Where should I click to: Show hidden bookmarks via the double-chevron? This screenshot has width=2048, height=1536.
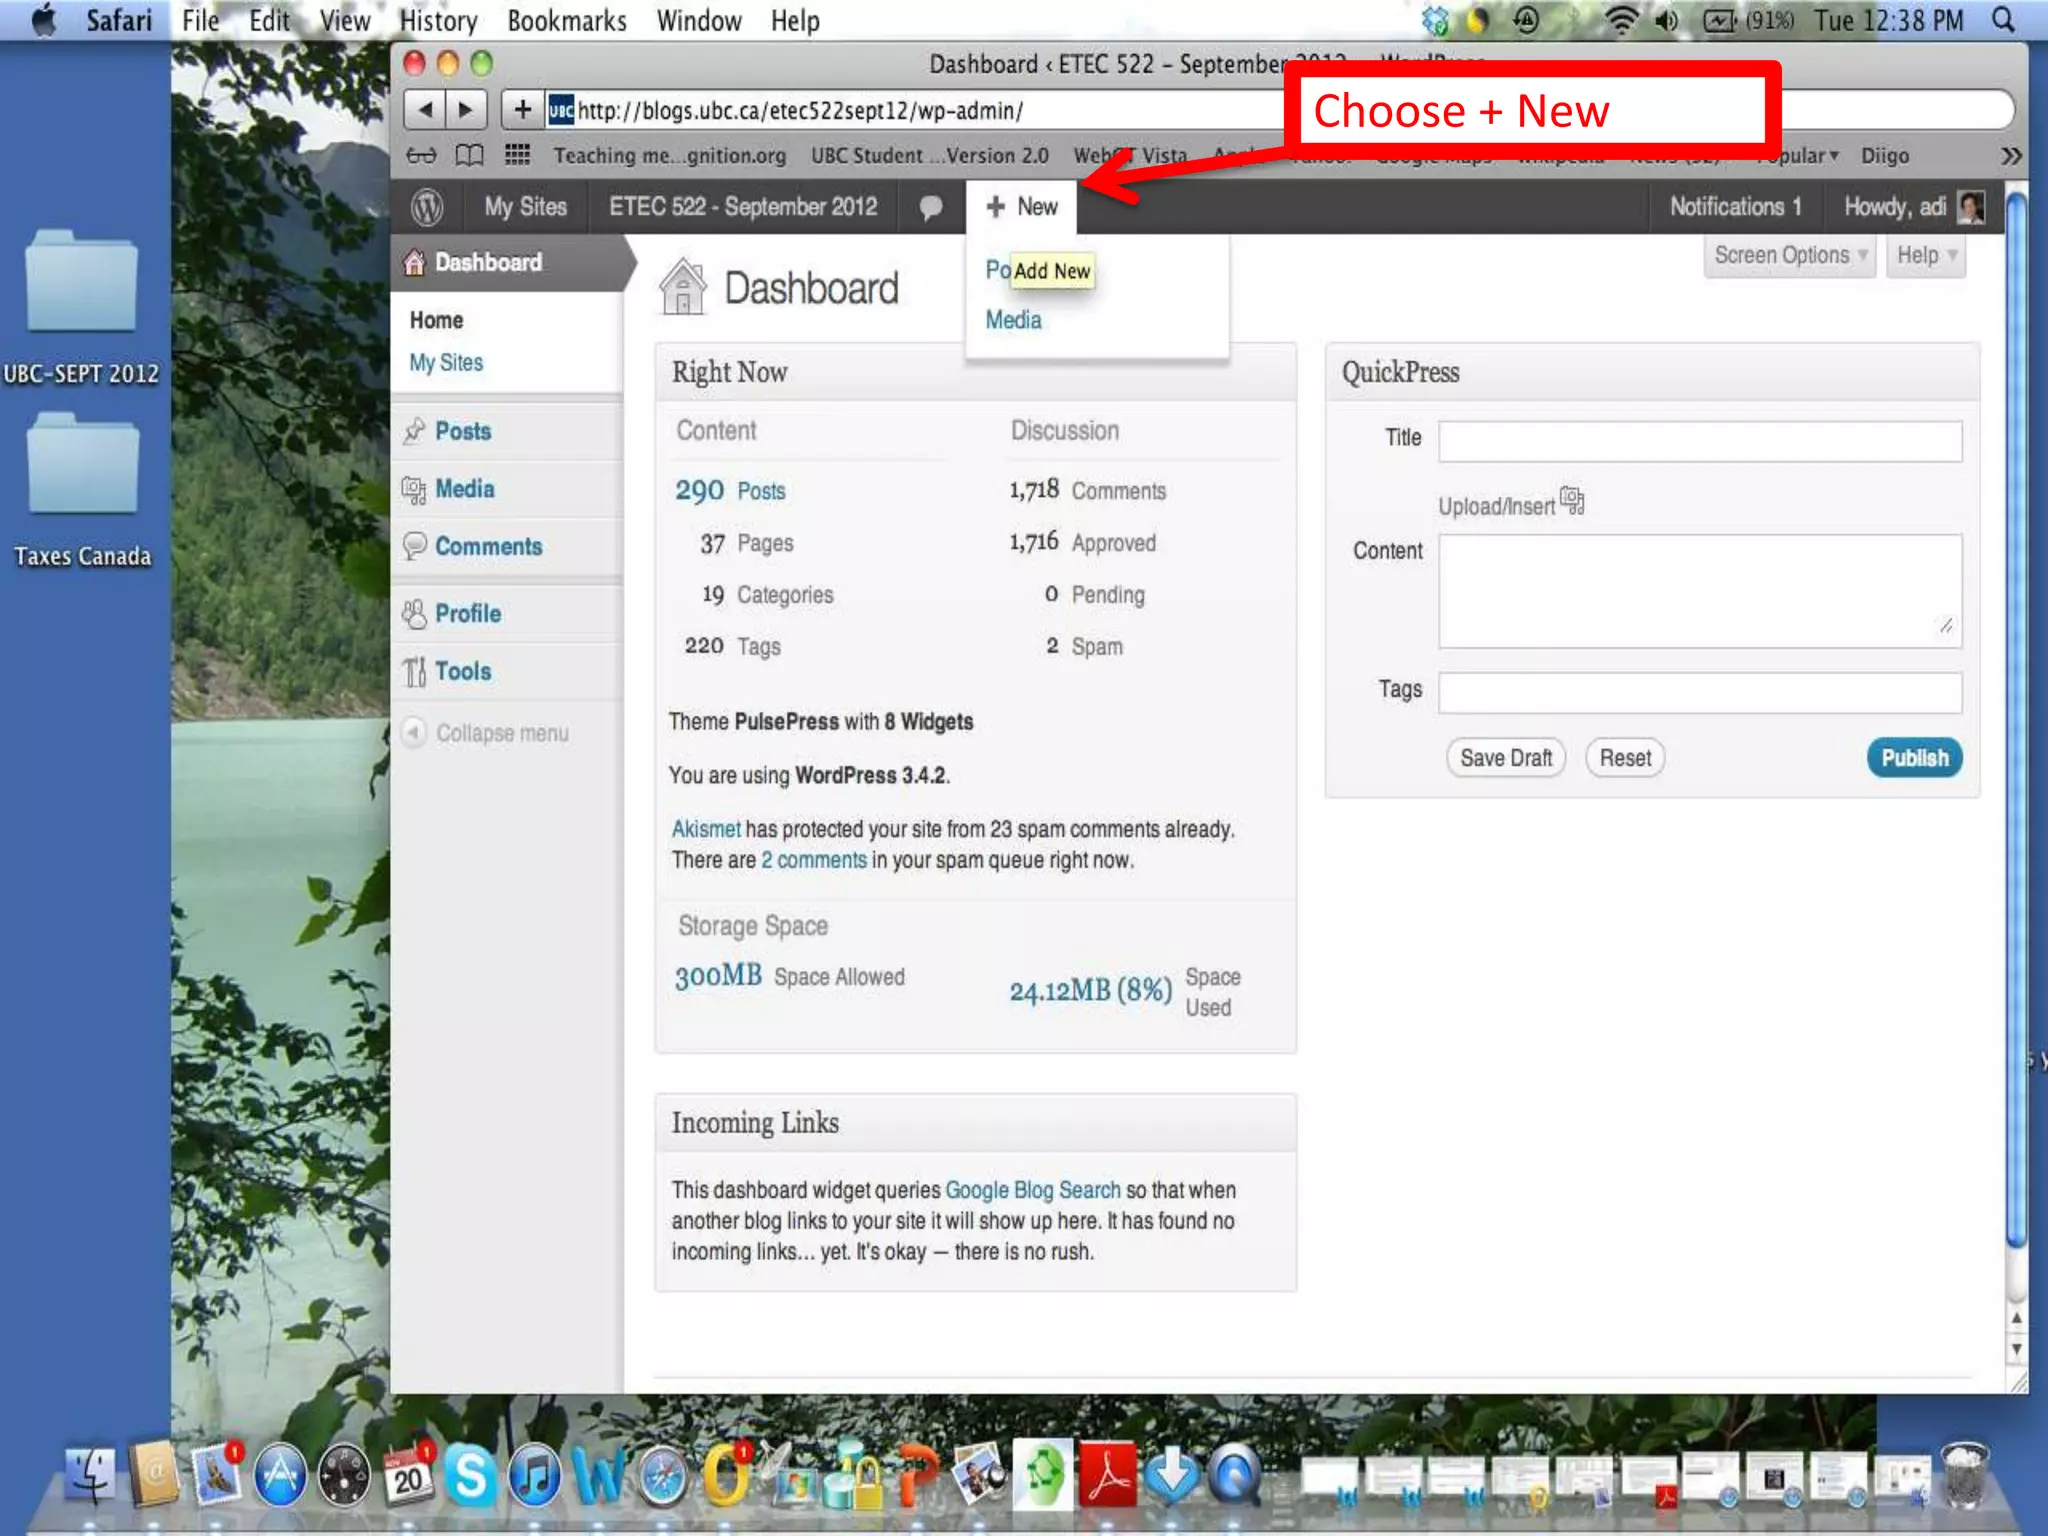[x=2011, y=155]
